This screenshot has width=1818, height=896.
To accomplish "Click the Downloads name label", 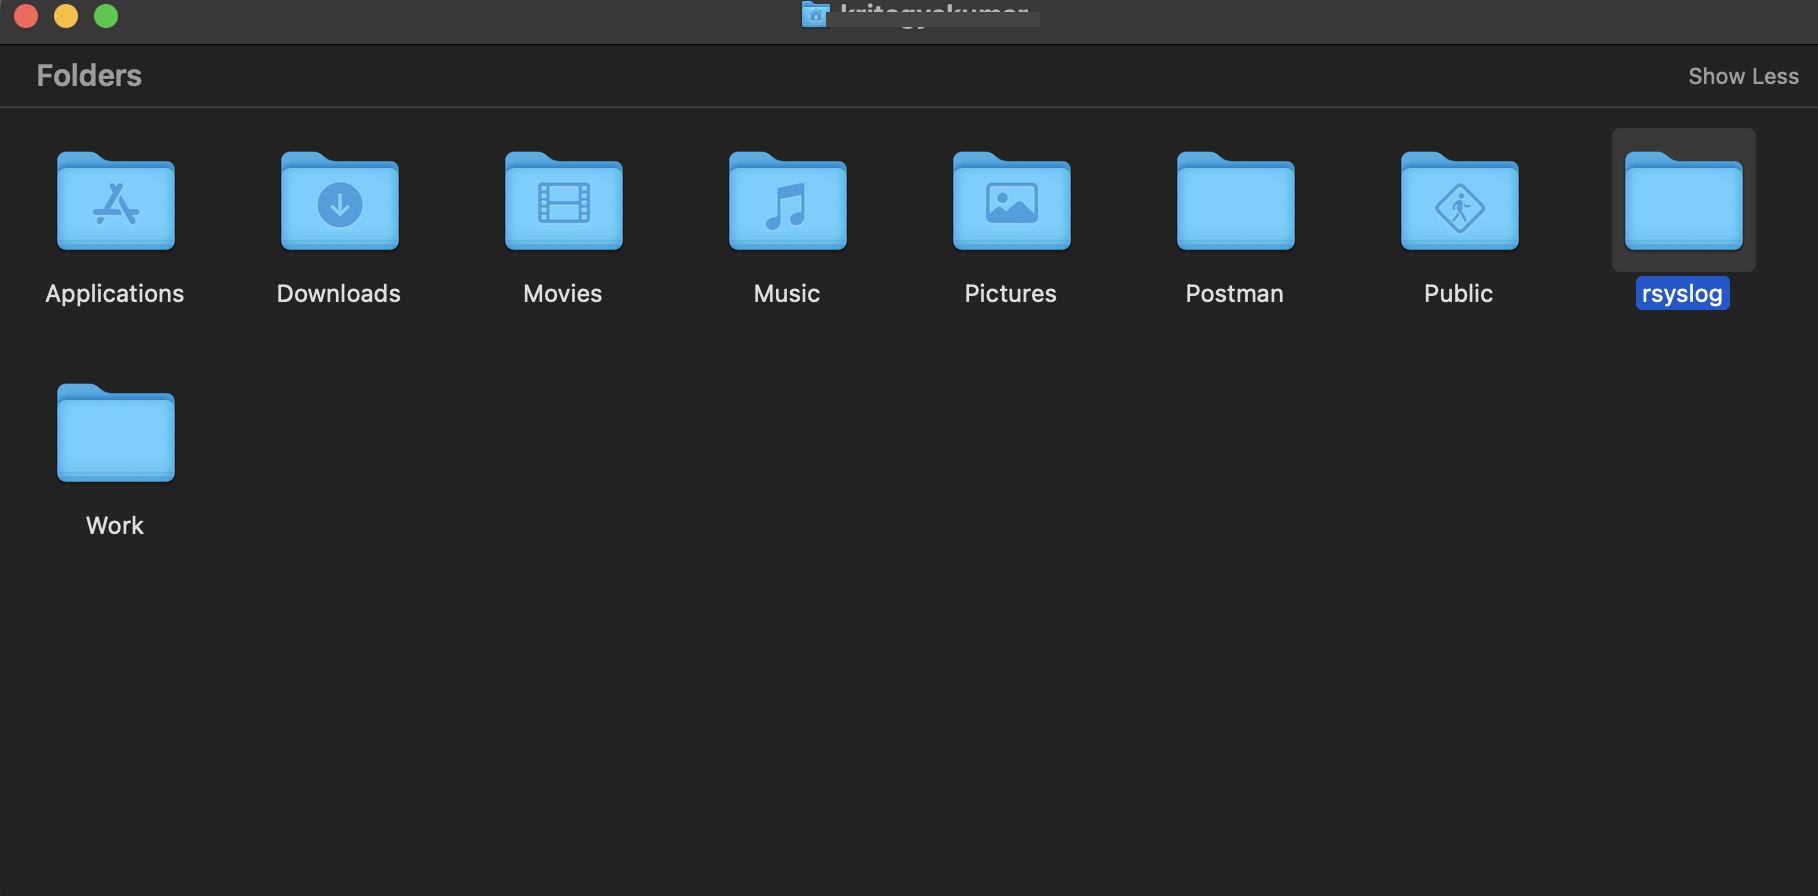I will (338, 294).
